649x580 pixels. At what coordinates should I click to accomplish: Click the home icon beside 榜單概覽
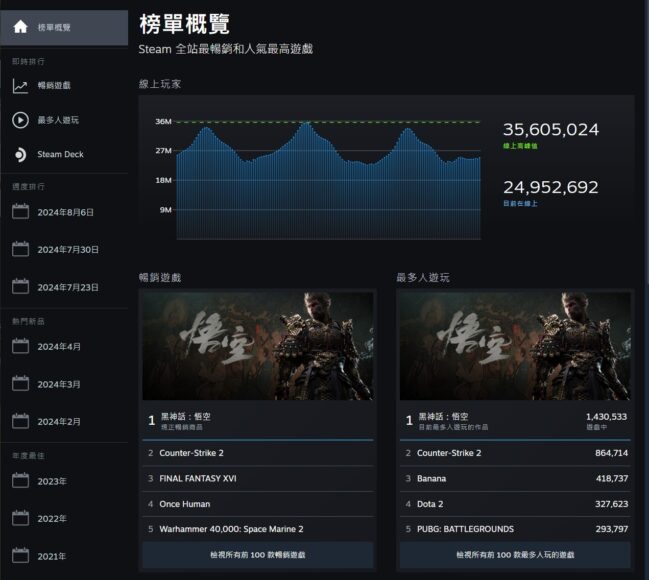tap(20, 27)
